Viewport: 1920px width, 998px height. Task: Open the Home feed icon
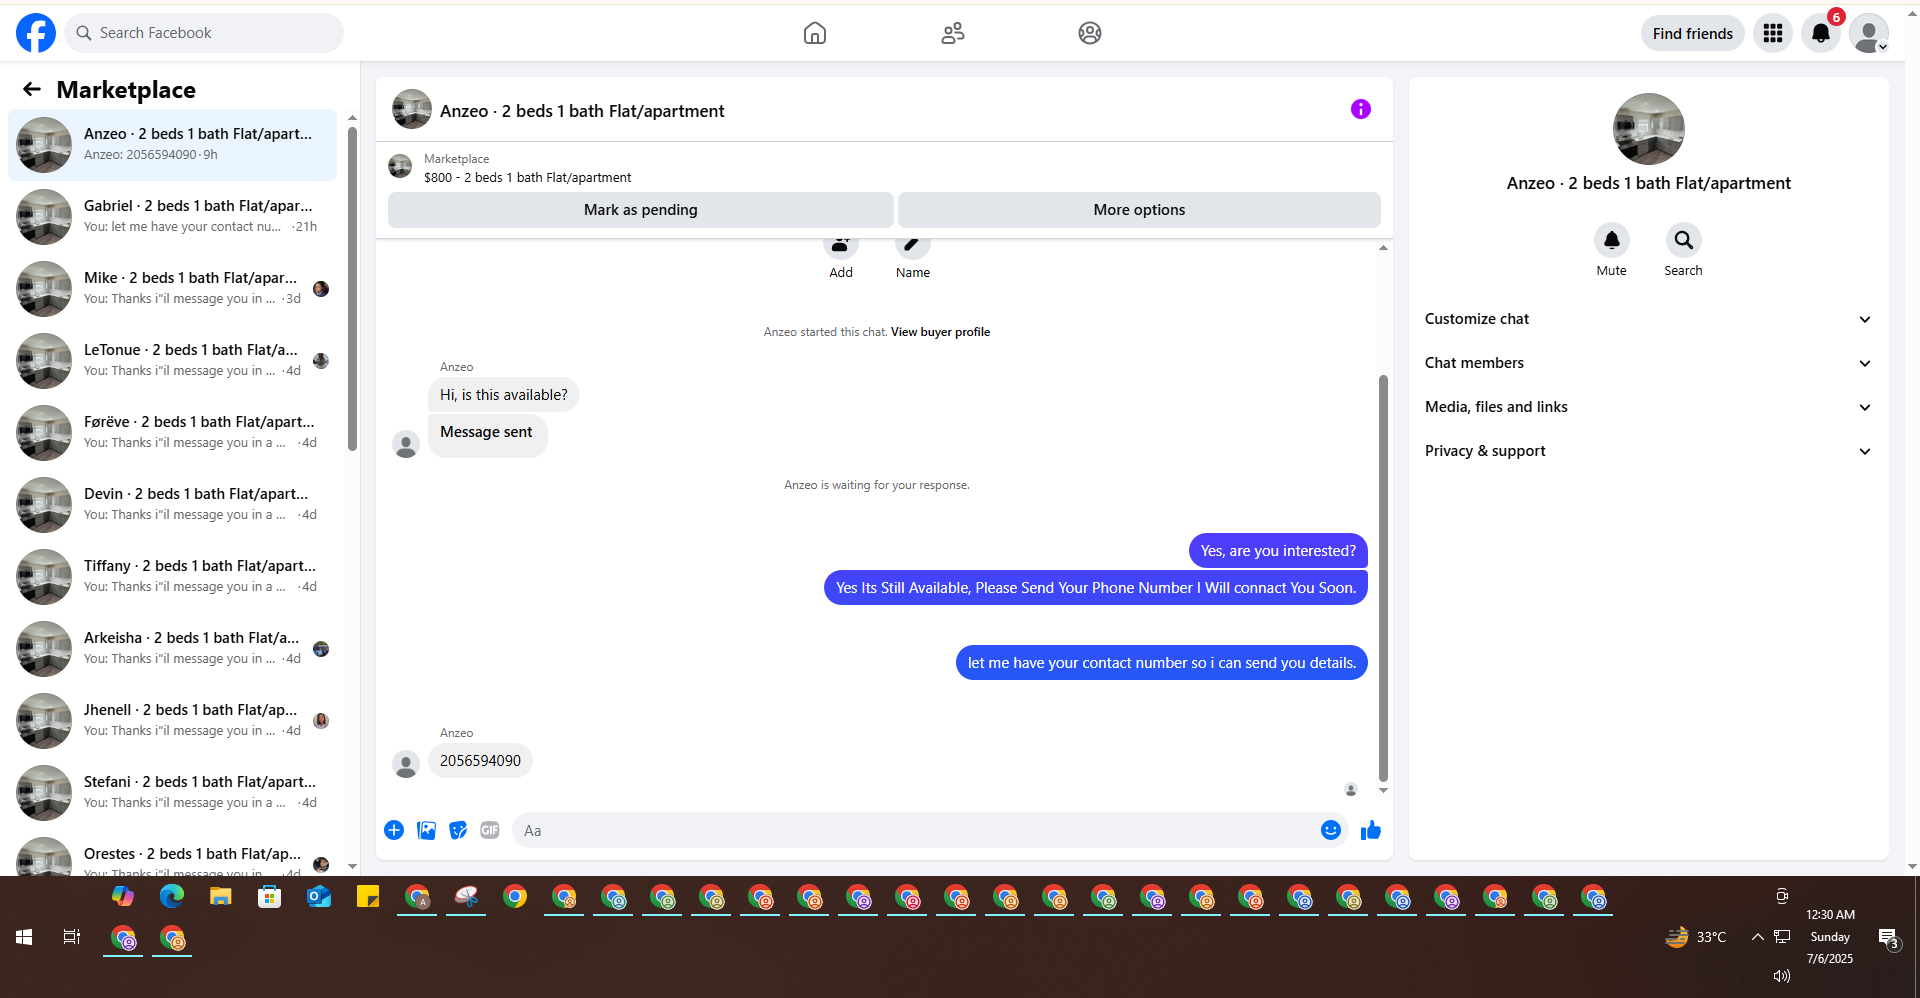[815, 33]
